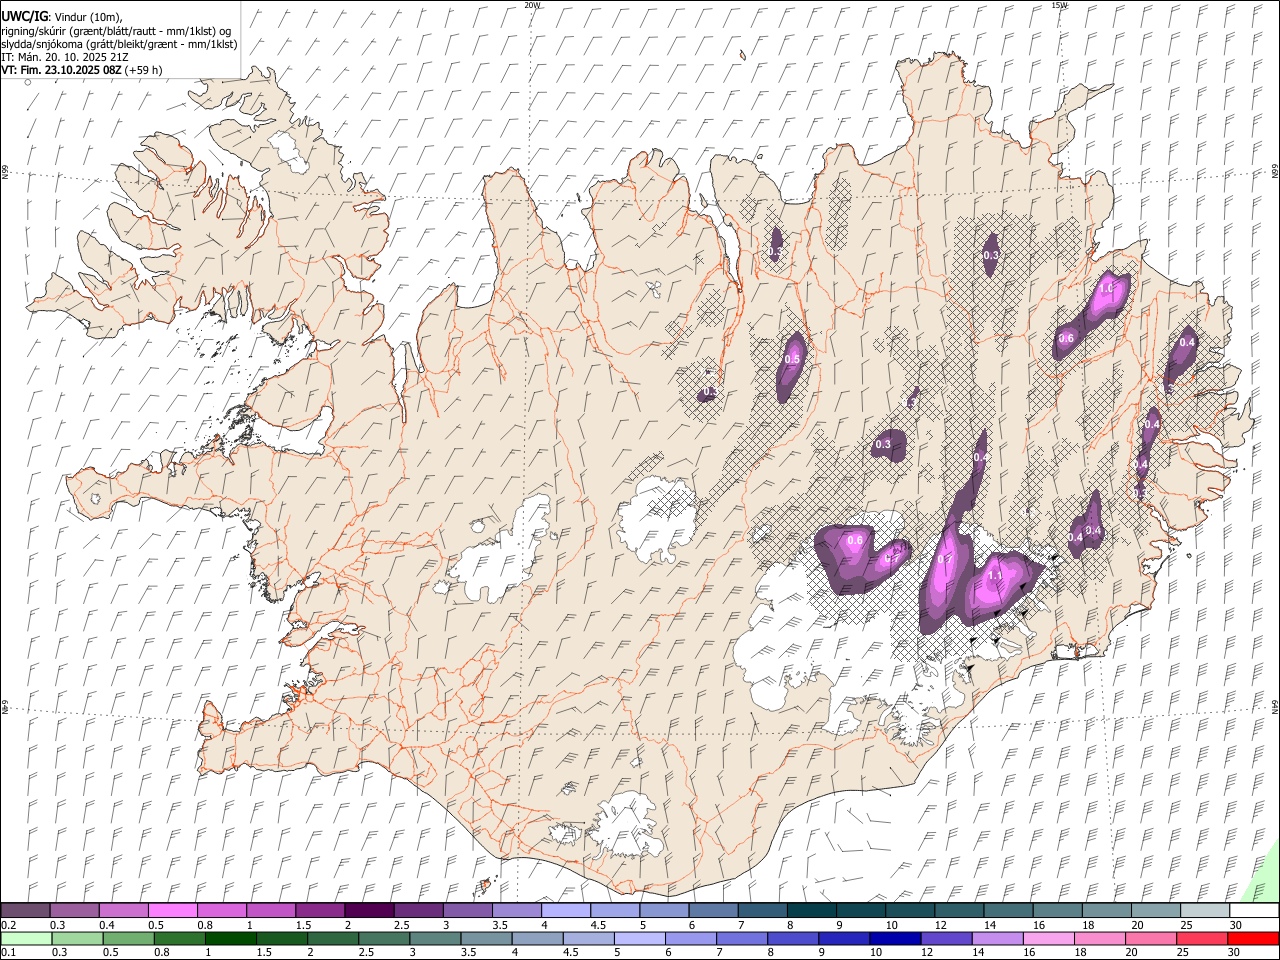Click the bright pink 0.5 swatch, top legend row
This screenshot has width=1280, height=960.
(173, 910)
